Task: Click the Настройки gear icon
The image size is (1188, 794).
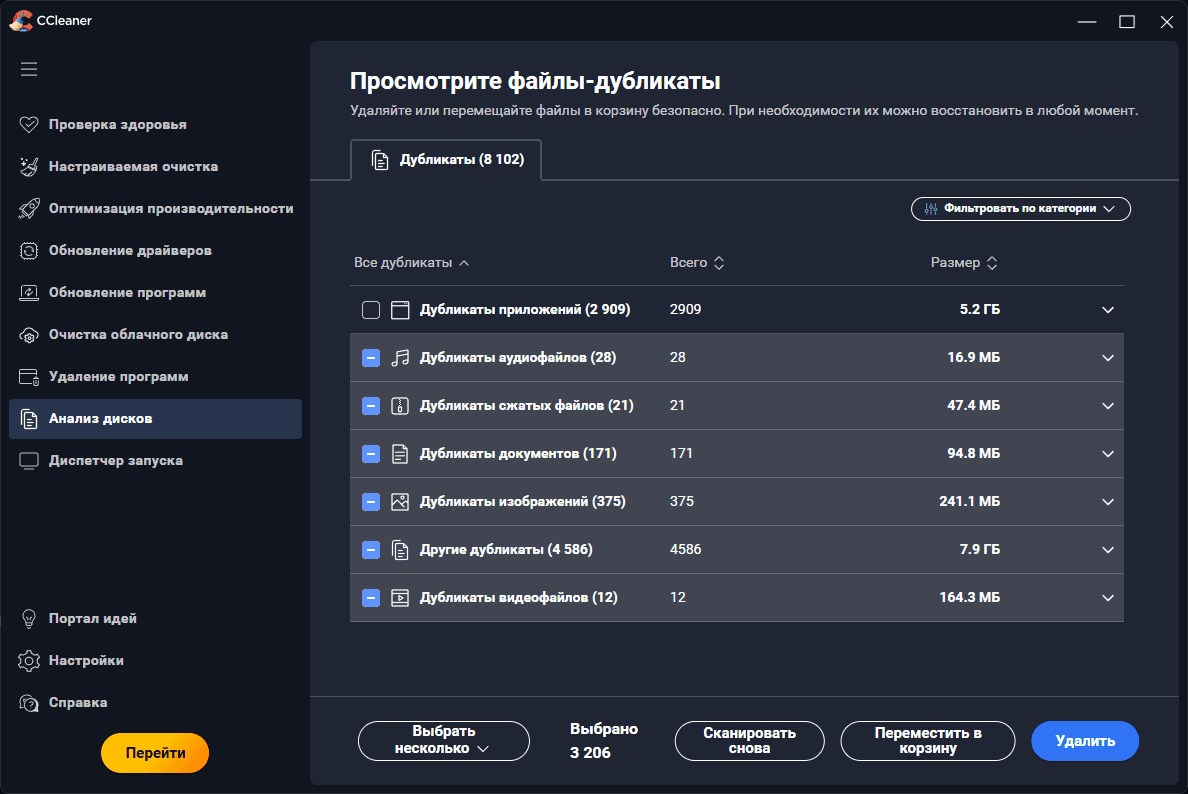Action: [29, 661]
